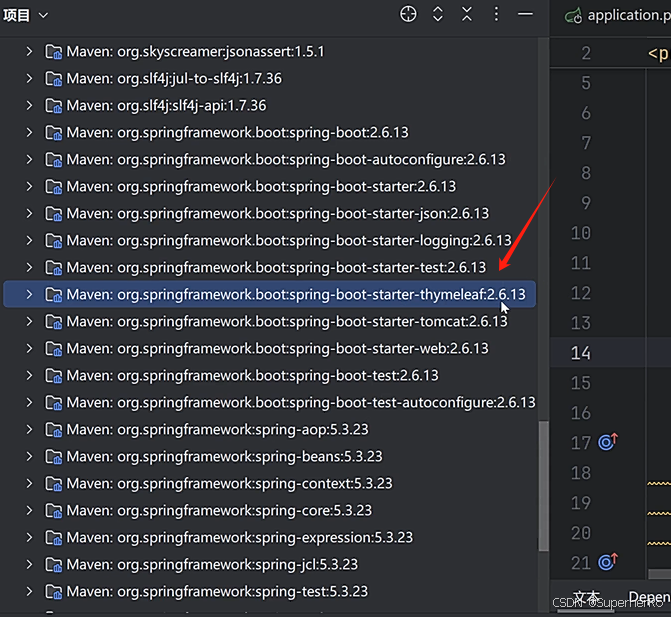Expand spring-boot-starter-logging:2.6.13 node
Image resolution: width=671 pixels, height=617 pixels.
point(29,240)
